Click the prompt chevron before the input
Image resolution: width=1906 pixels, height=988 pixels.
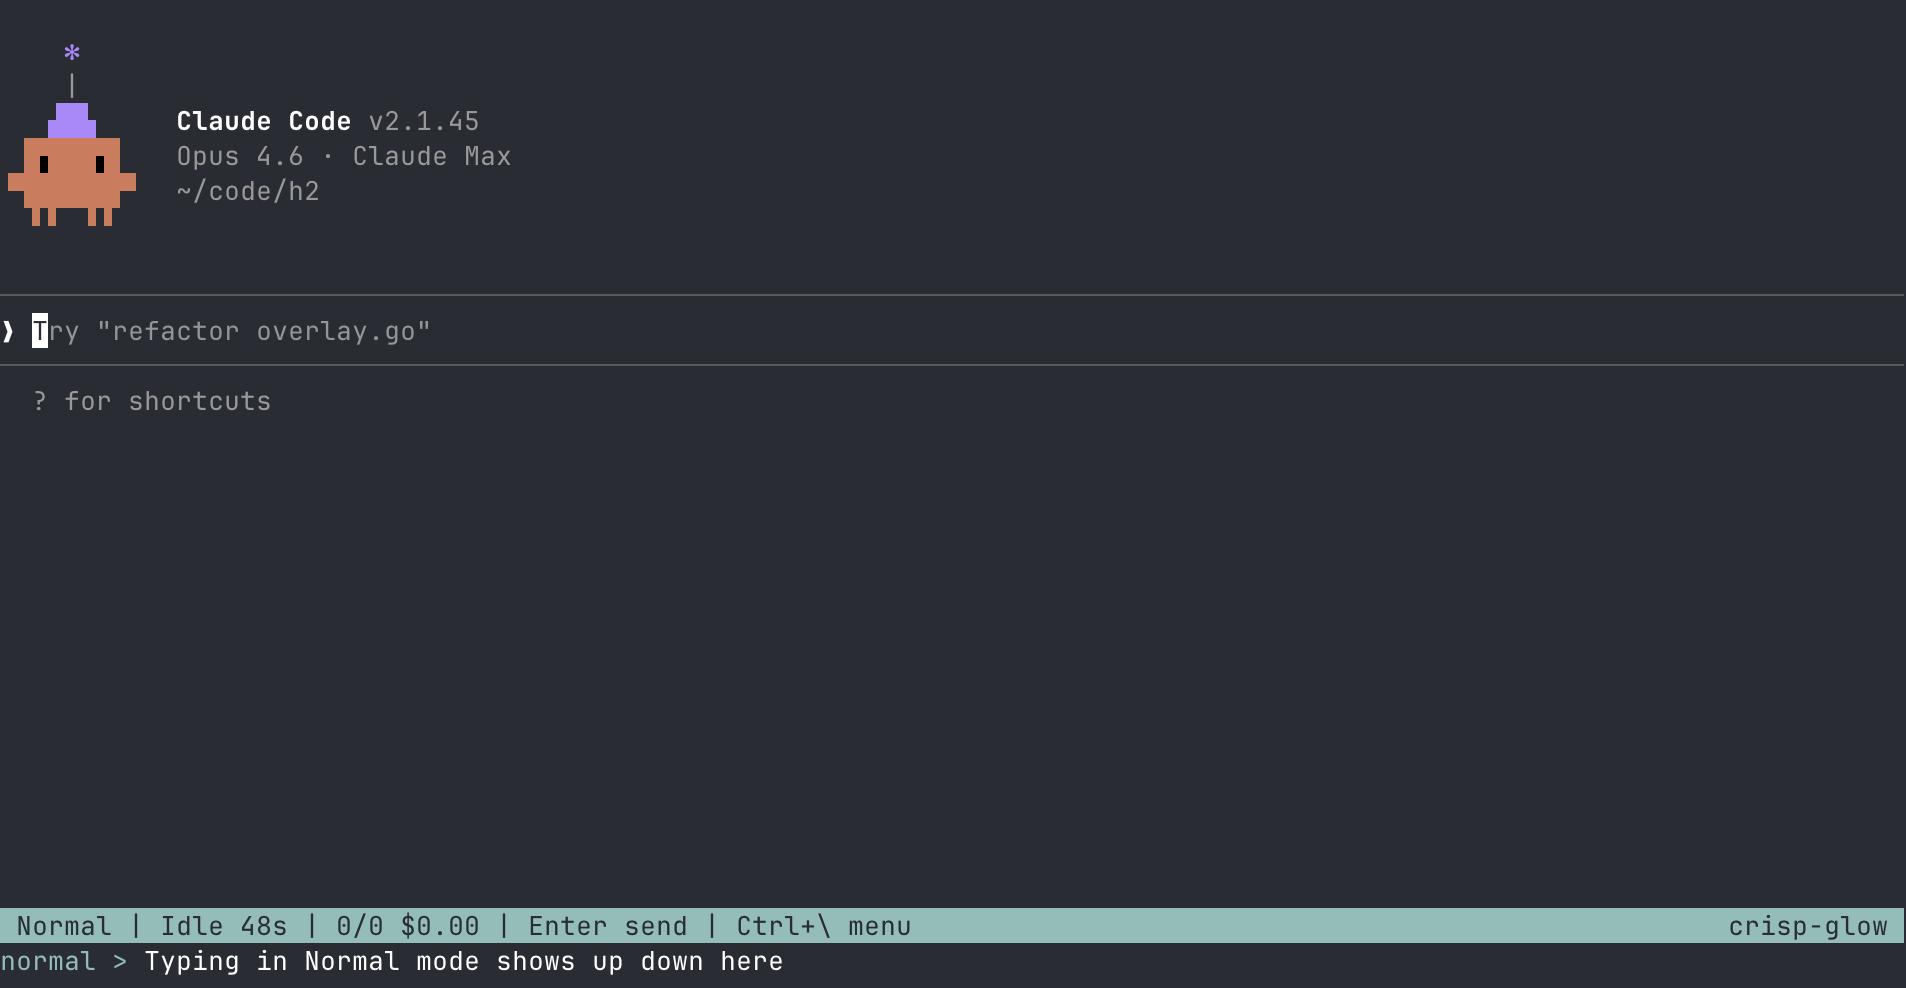pos(8,331)
